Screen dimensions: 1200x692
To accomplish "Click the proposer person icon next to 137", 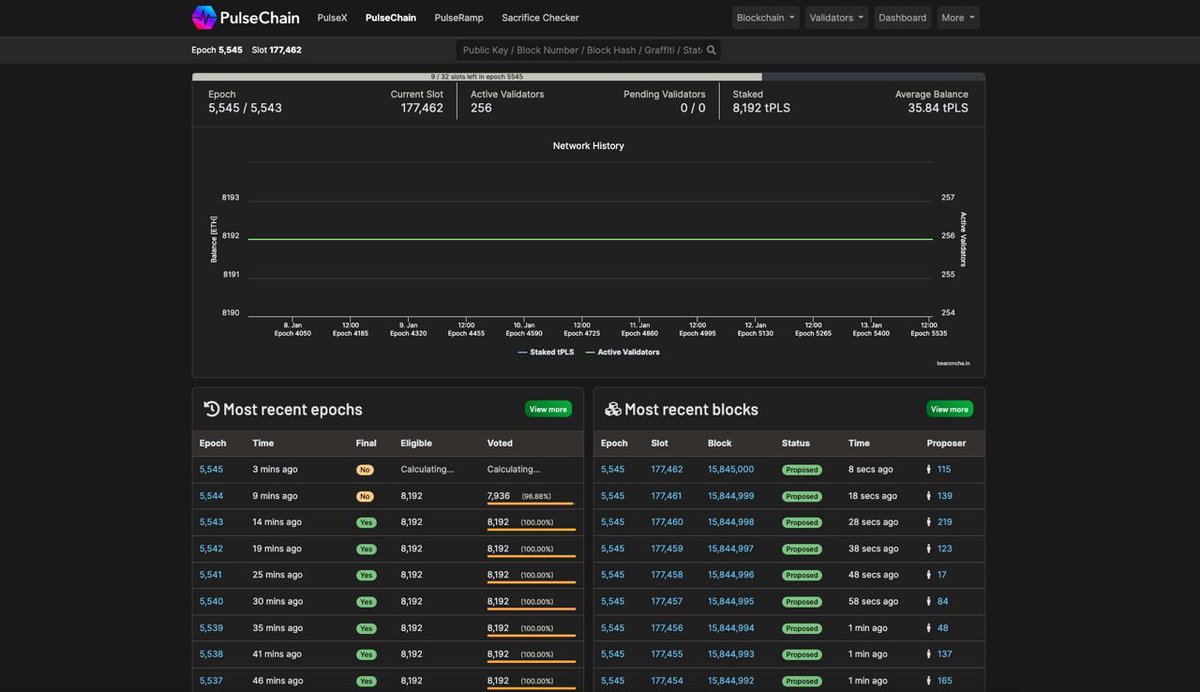I will click(x=929, y=654).
